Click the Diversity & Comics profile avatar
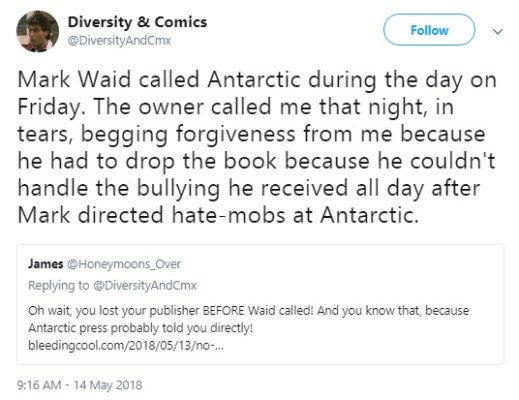Image resolution: width=519 pixels, height=400 pixels. (37, 31)
